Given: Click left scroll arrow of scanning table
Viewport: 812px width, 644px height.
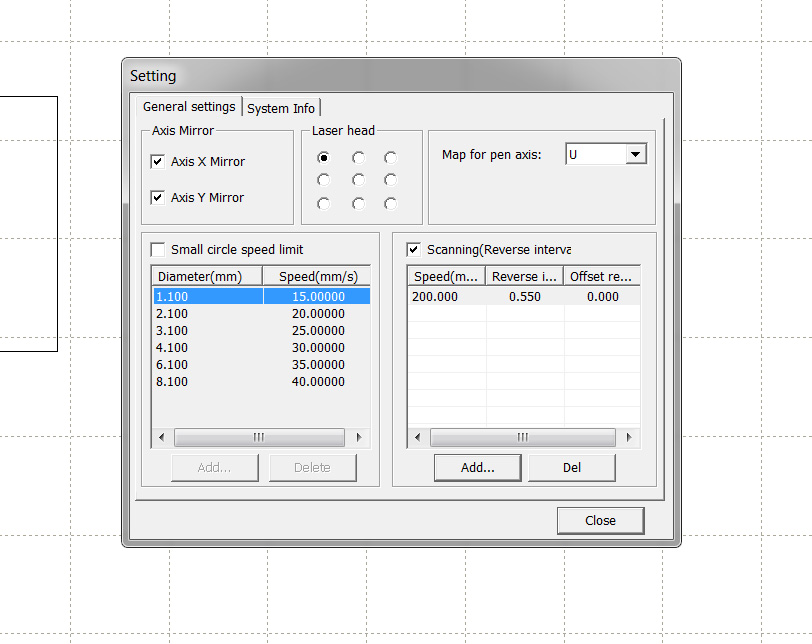Looking at the screenshot, I should click(x=418, y=437).
